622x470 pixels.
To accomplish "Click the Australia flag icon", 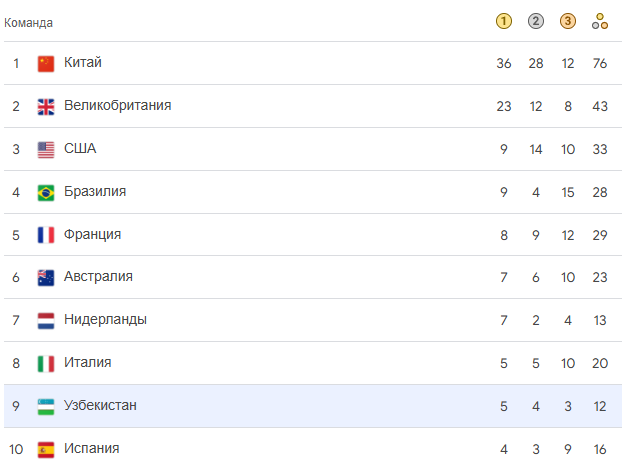I will pyautogui.click(x=46, y=278).
